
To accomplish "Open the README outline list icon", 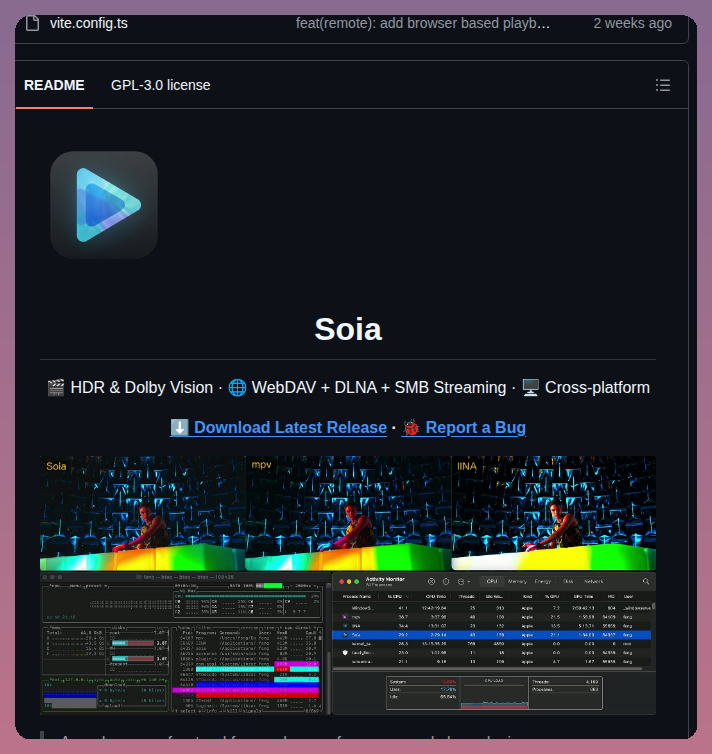I will pyautogui.click(x=663, y=85).
